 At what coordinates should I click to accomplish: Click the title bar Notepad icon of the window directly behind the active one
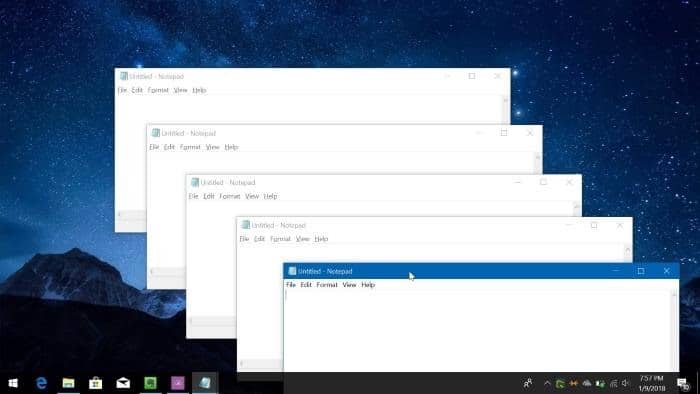[246, 225]
